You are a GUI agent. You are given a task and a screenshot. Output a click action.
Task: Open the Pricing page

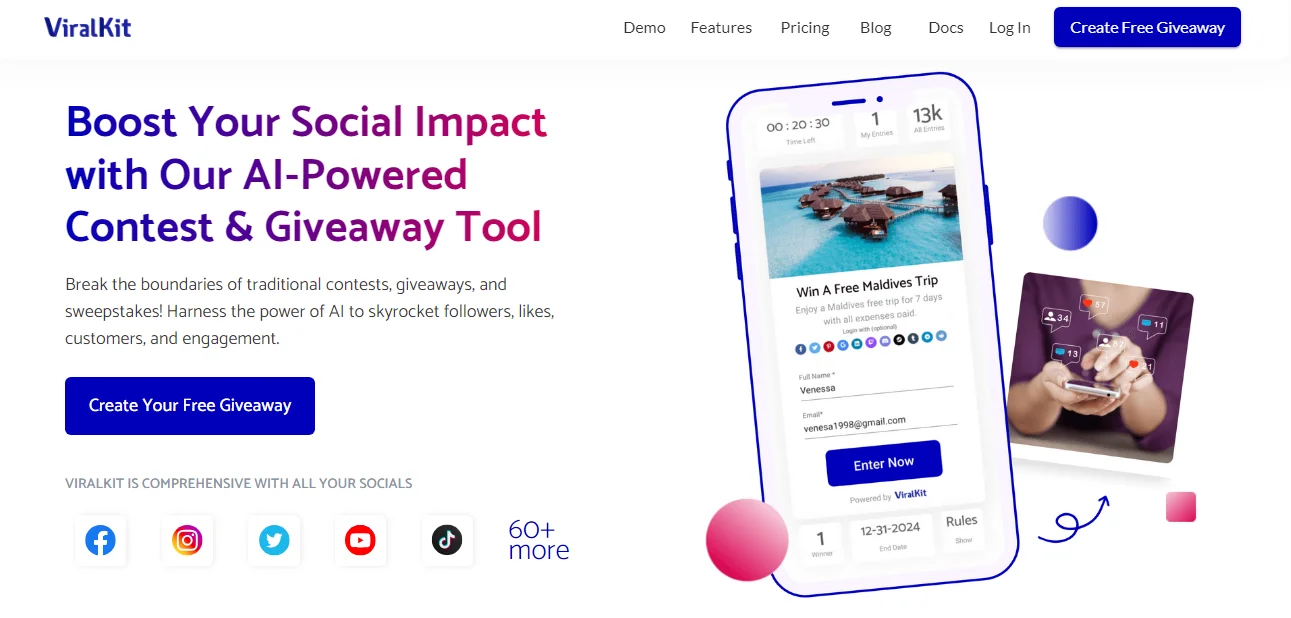pos(805,28)
